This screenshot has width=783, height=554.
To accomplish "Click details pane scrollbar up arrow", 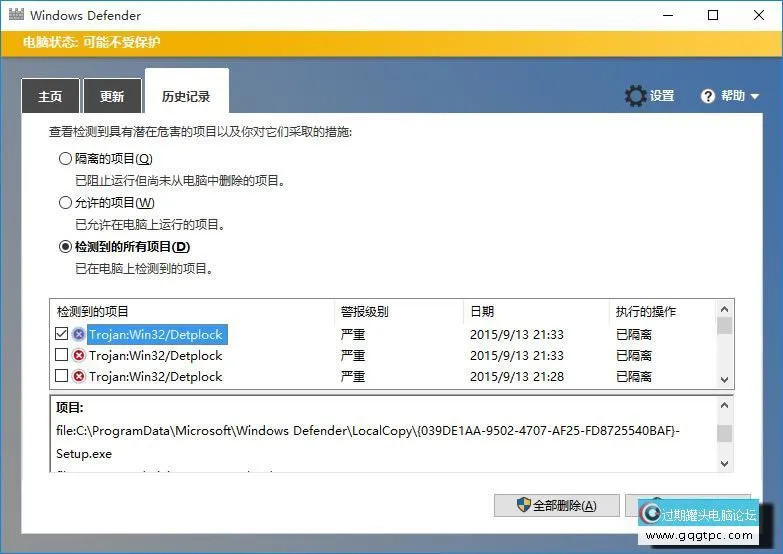I will pyautogui.click(x=725, y=405).
